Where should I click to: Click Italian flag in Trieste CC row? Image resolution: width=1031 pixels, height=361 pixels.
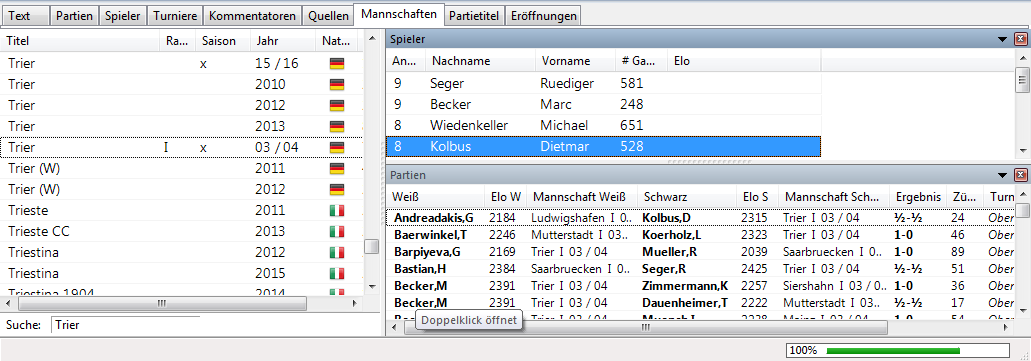coord(337,231)
